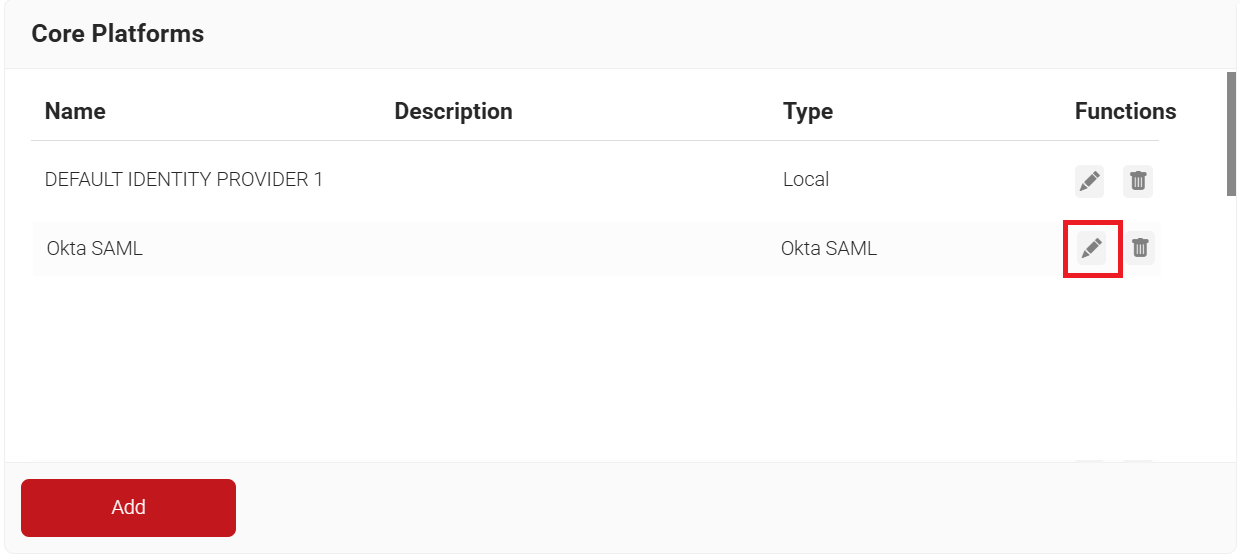Click the vertical scrollbar thumb
Image resolution: width=1240 pixels, height=557 pixels.
click(1231, 133)
